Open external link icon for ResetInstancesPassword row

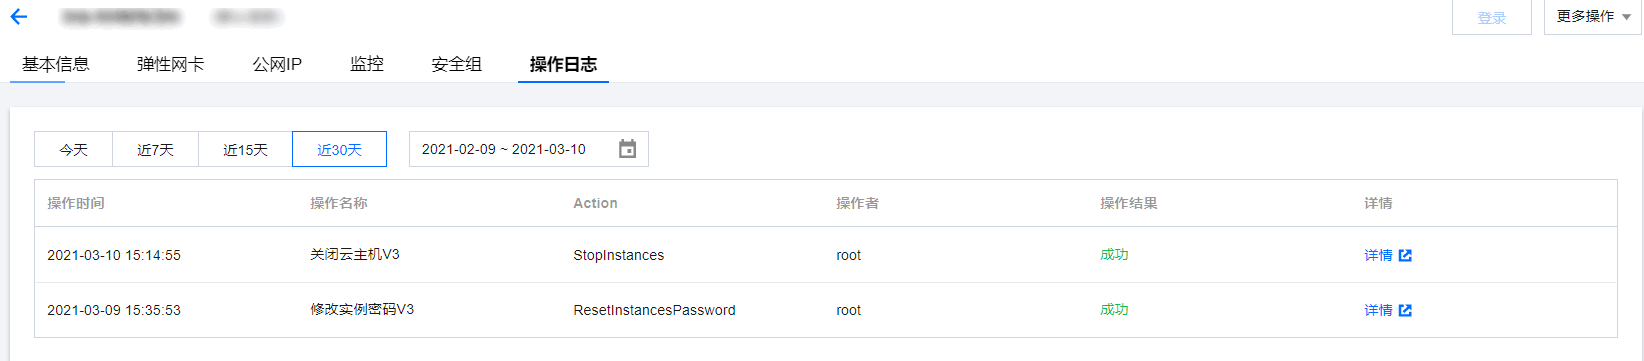coord(1405,310)
